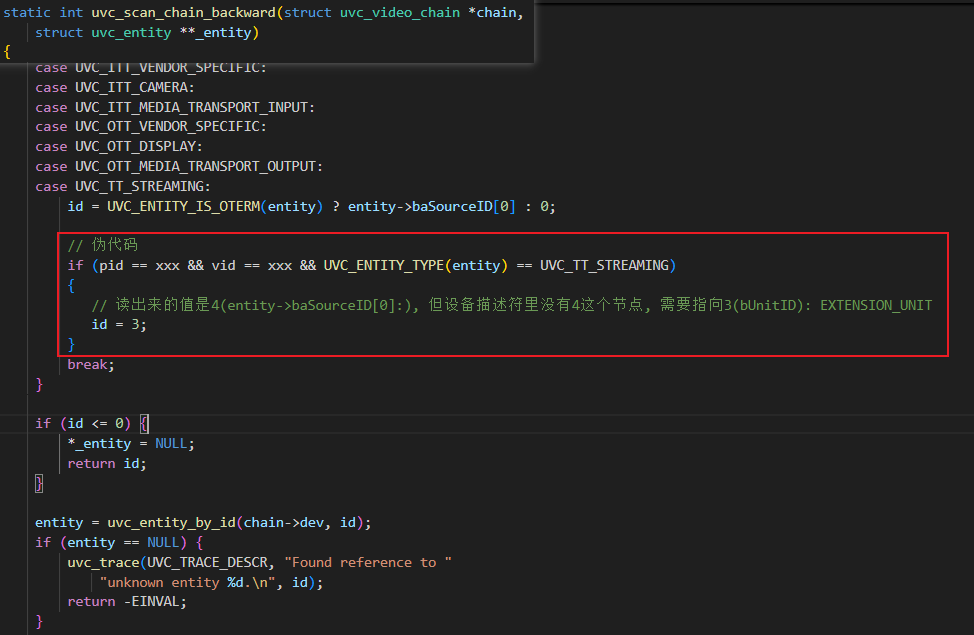Click the UVC_ENTITY_TYPE(entity) macro call
The image size is (974, 635).
point(416,265)
